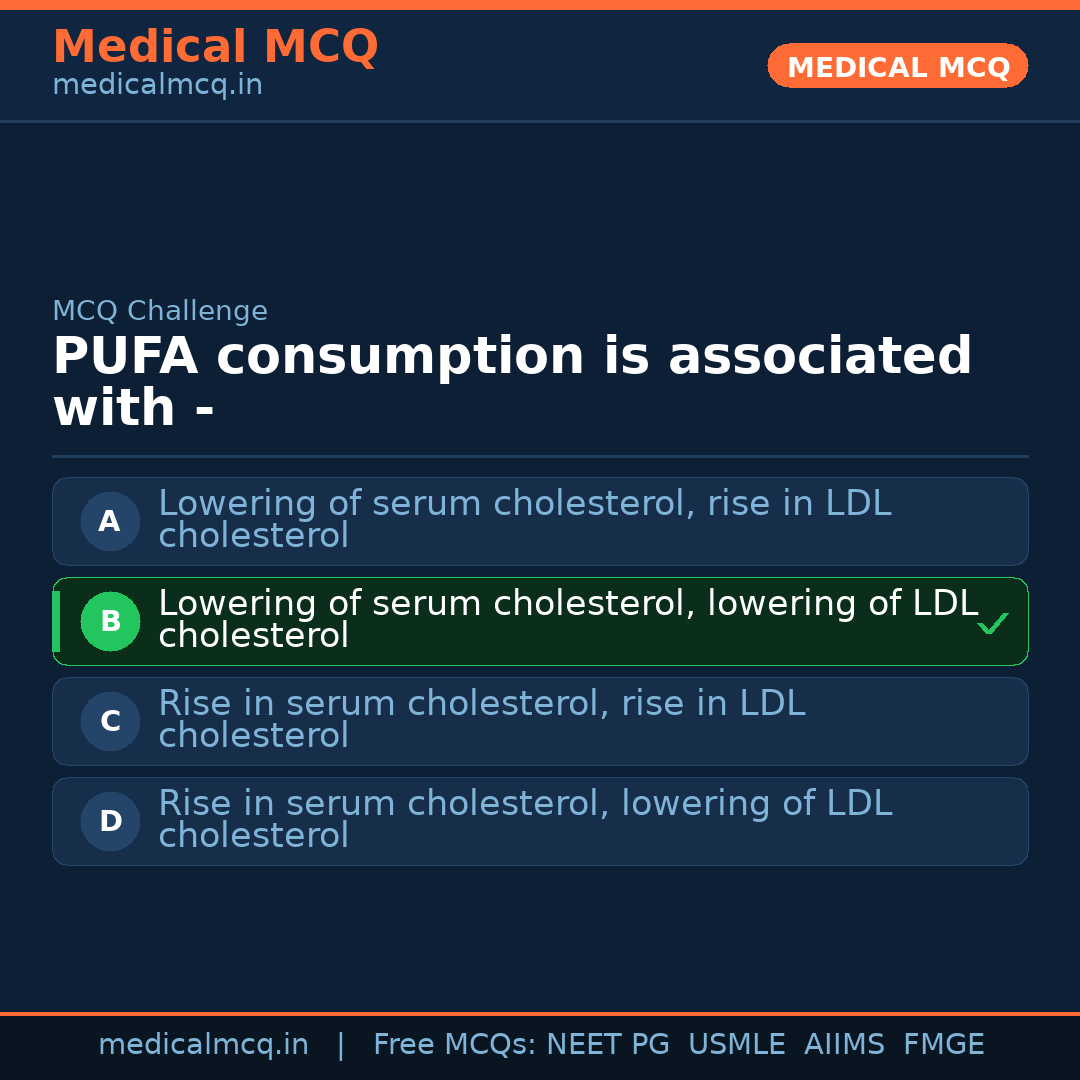Viewport: 1080px width, 1080px height.
Task: Click the "Free MCQs:" footer label
Action: (x=455, y=1045)
